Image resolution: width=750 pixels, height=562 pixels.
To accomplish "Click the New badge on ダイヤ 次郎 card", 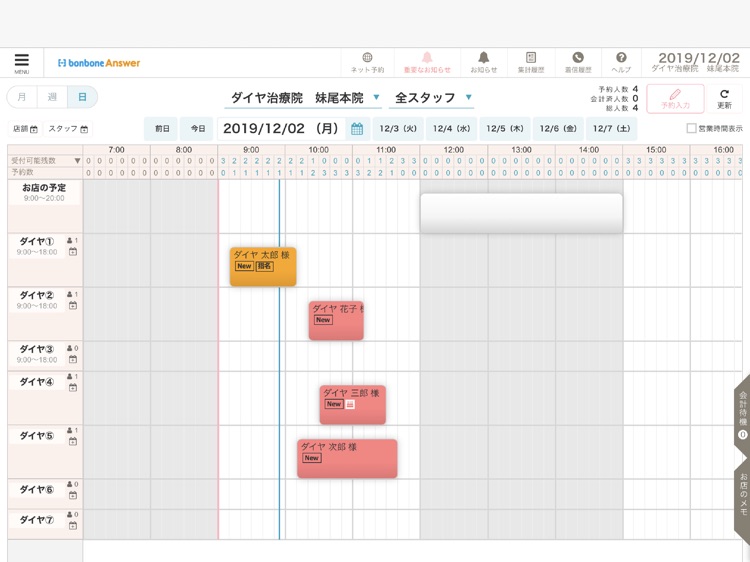I will (x=311, y=458).
